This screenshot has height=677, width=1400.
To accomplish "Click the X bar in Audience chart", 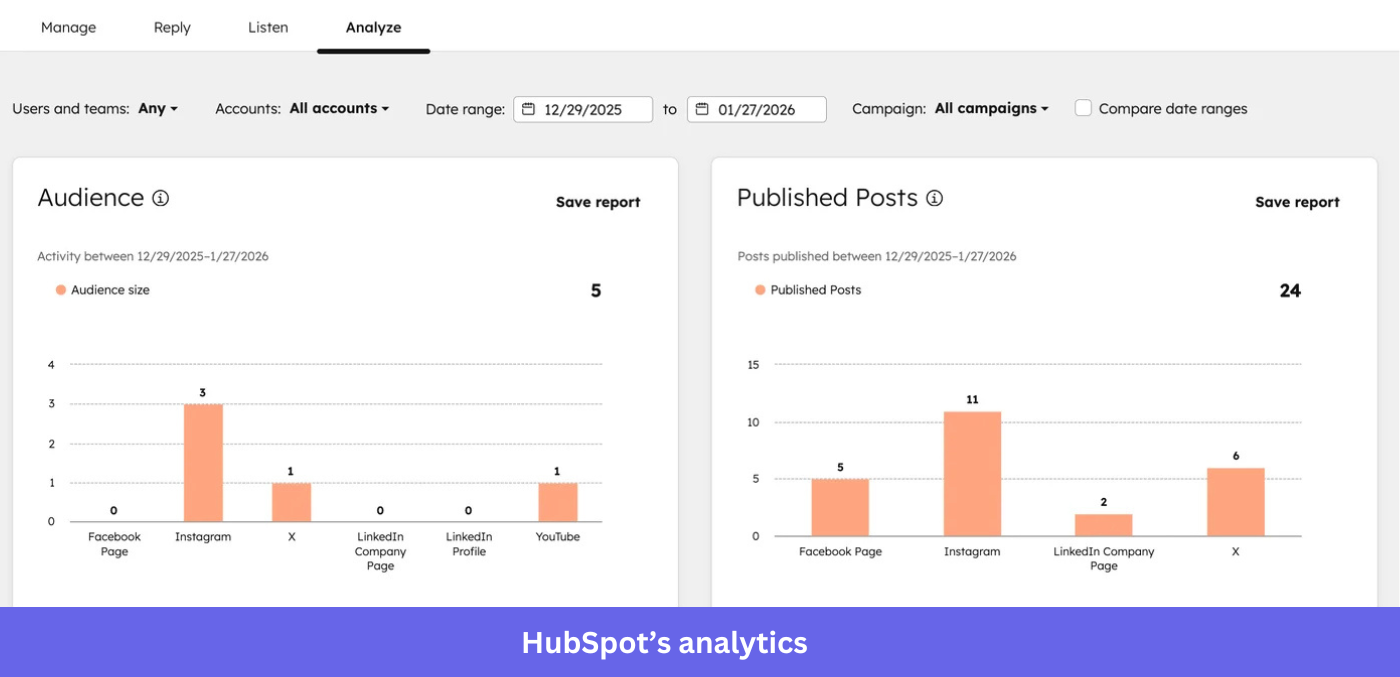I will tap(292, 502).
